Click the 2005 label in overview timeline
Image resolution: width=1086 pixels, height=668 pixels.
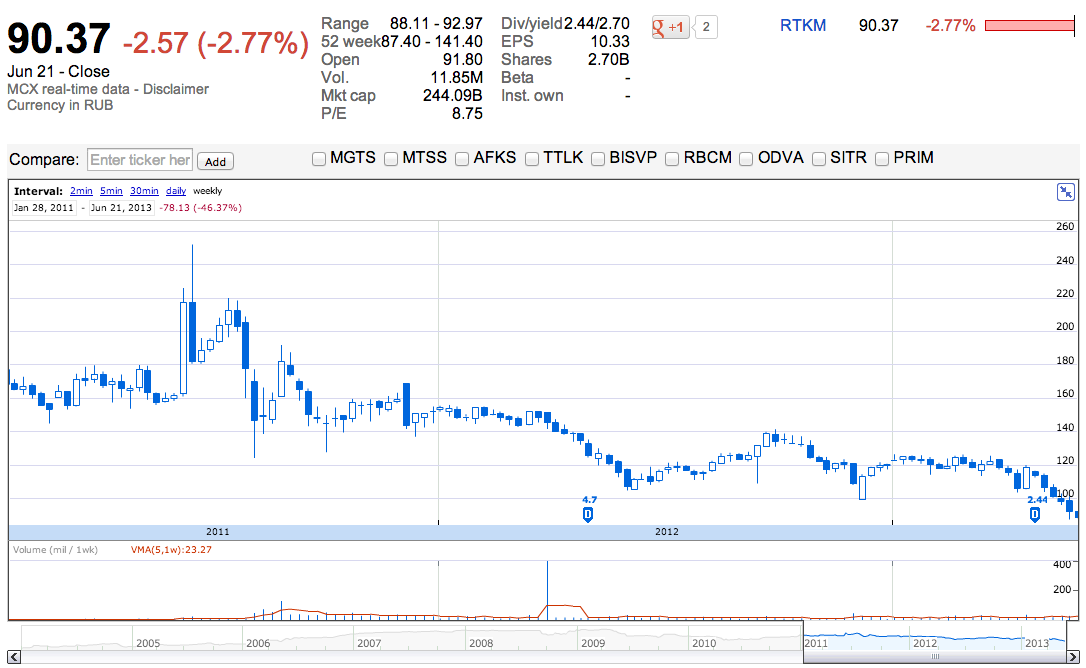coord(148,643)
